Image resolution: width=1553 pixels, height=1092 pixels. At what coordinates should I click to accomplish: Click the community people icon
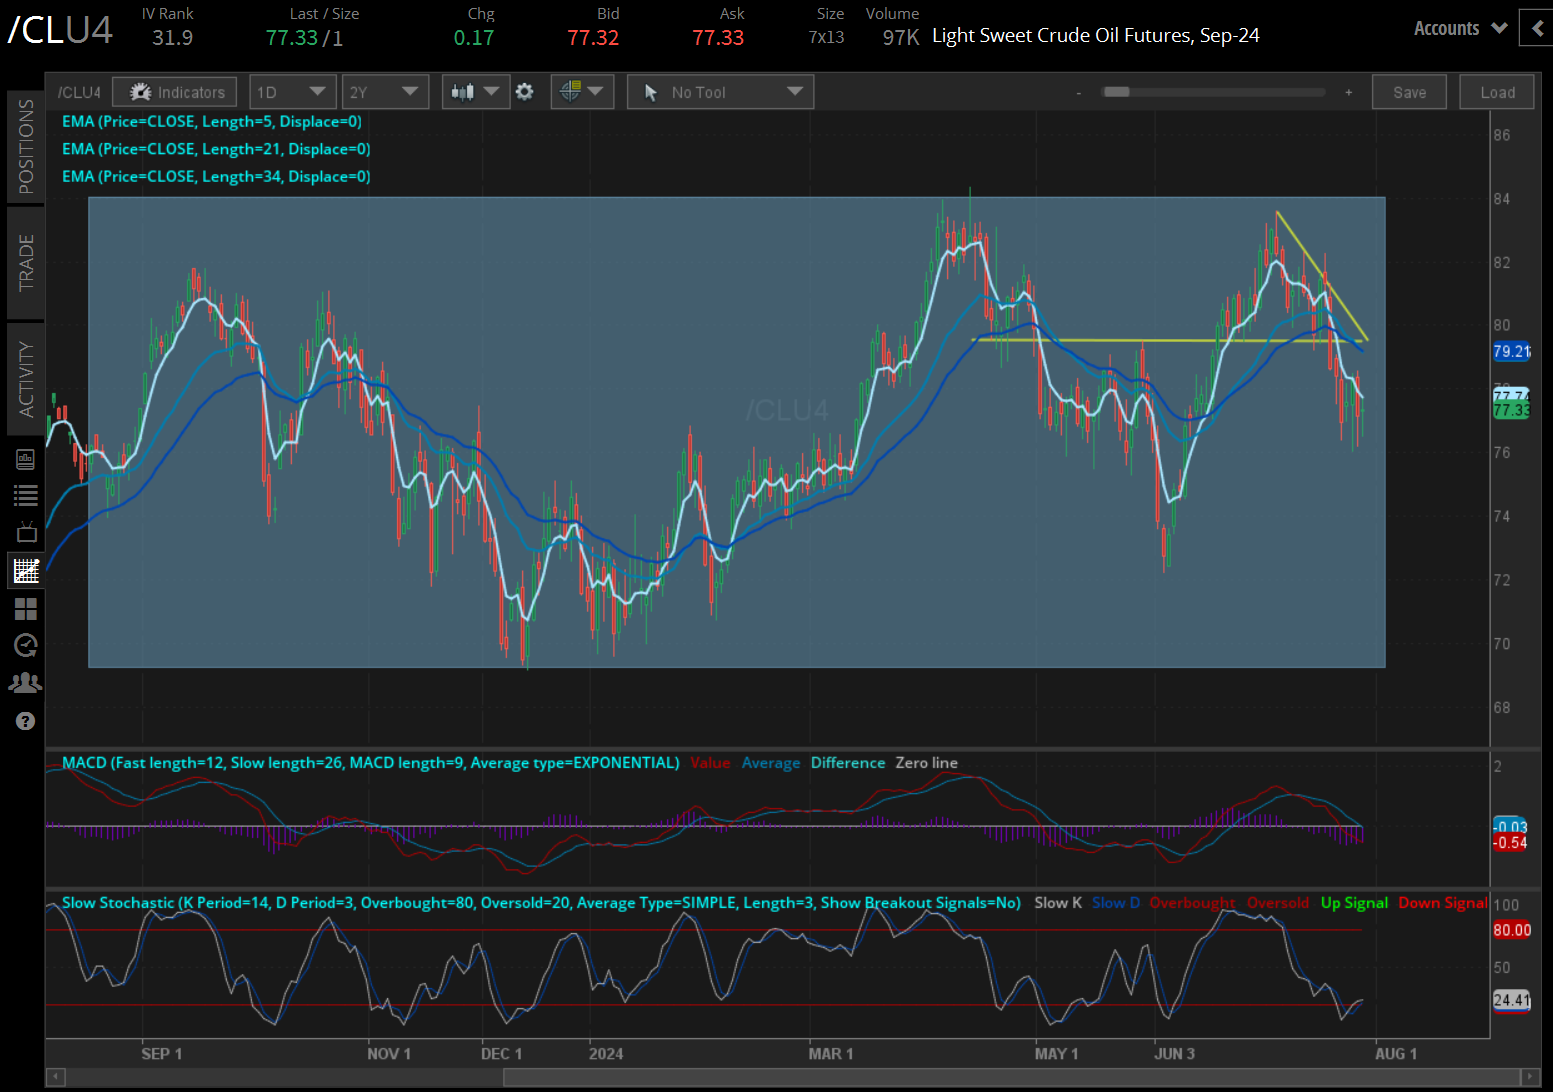click(26, 682)
